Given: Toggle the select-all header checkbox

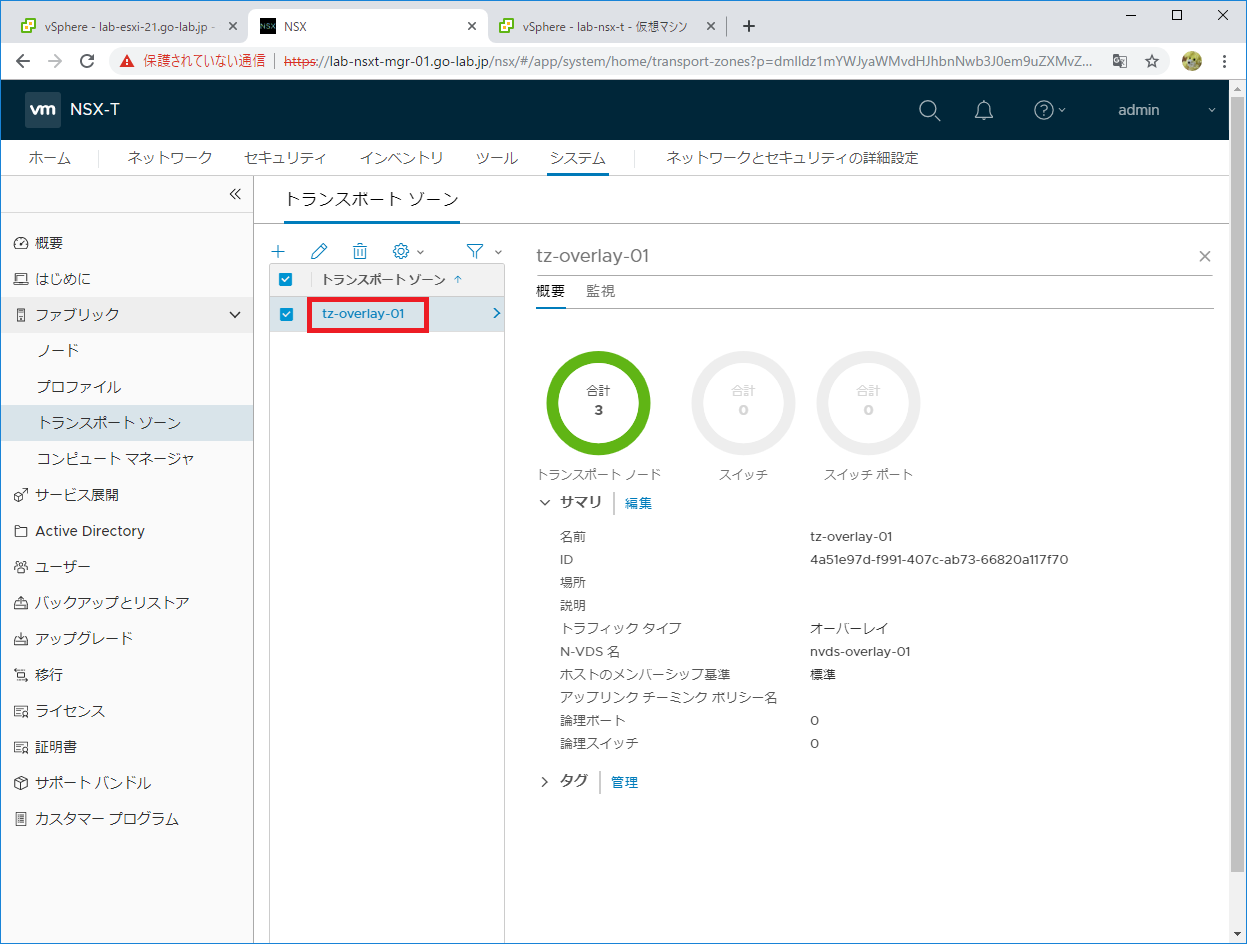Looking at the screenshot, I should coord(286,280).
